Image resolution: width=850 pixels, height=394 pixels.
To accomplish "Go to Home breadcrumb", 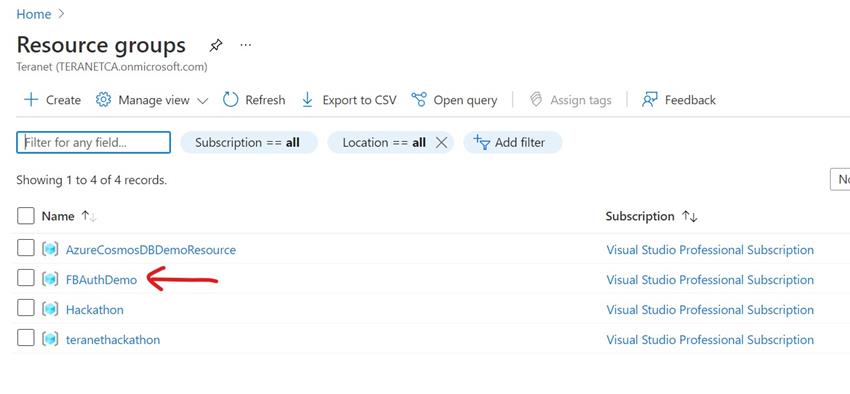I will 34,14.
